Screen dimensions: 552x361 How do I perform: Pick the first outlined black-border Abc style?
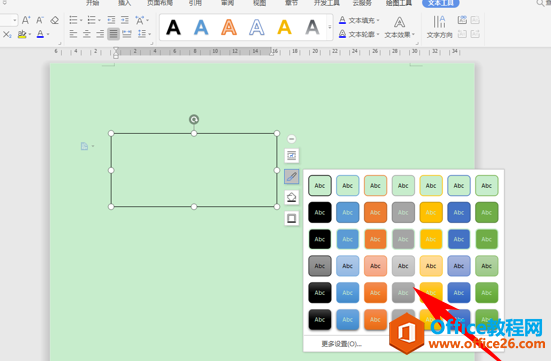pos(320,186)
